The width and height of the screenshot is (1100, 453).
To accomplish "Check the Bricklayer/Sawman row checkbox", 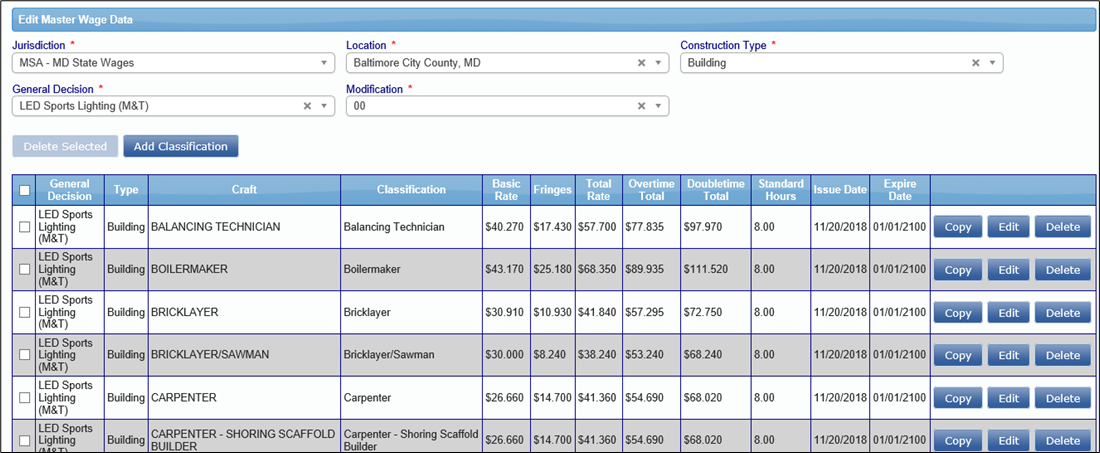I will 25,355.
